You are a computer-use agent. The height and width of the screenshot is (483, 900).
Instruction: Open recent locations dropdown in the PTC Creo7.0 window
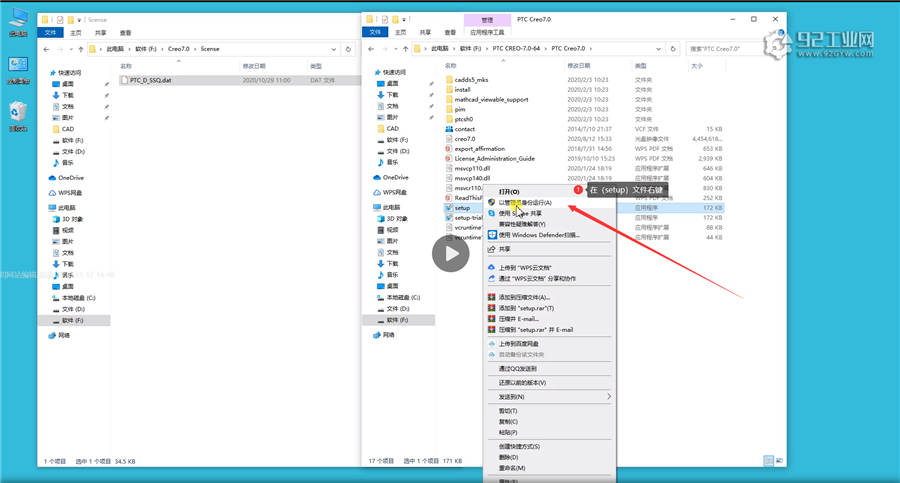tap(395, 49)
